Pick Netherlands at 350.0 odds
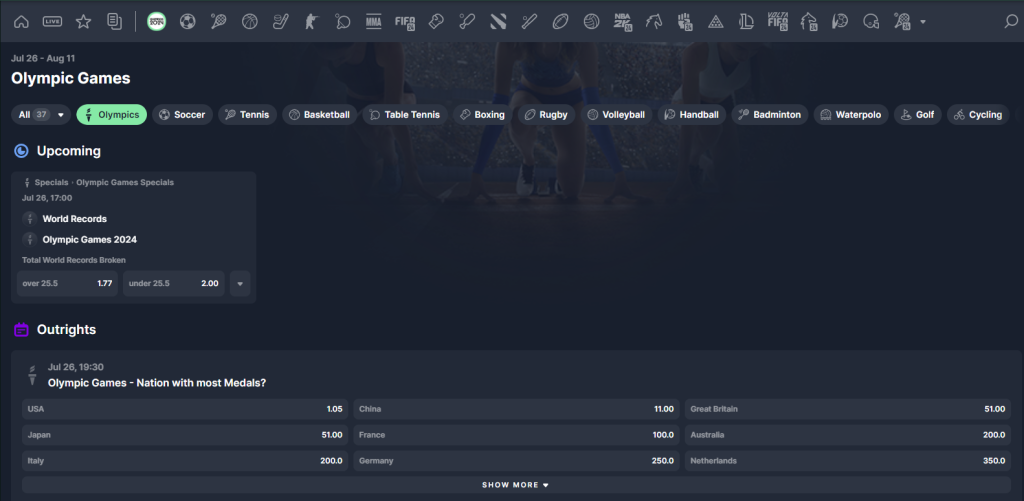Image resolution: width=1024 pixels, height=501 pixels. pyautogui.click(x=848, y=461)
